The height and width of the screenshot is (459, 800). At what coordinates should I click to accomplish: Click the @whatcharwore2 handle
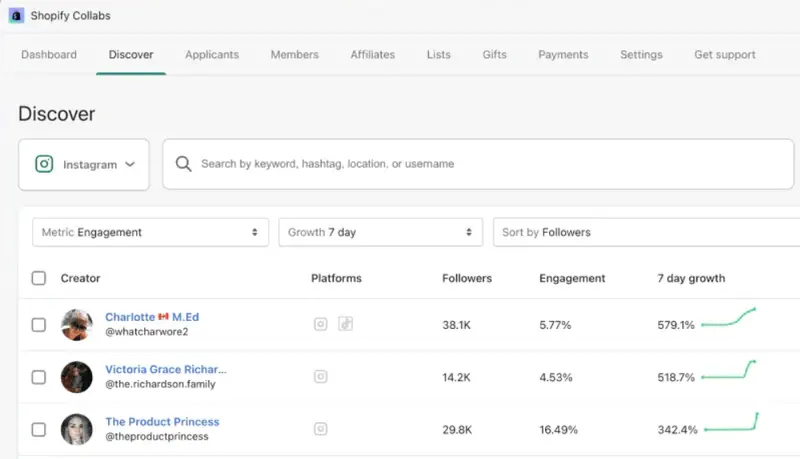click(x=146, y=332)
